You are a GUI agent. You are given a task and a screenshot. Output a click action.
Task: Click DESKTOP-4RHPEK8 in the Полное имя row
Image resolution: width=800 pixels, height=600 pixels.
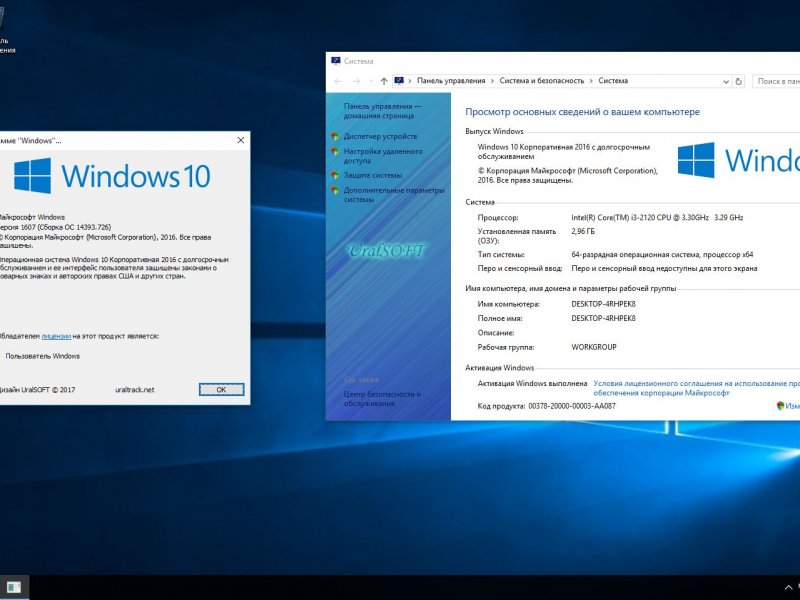[604, 318]
